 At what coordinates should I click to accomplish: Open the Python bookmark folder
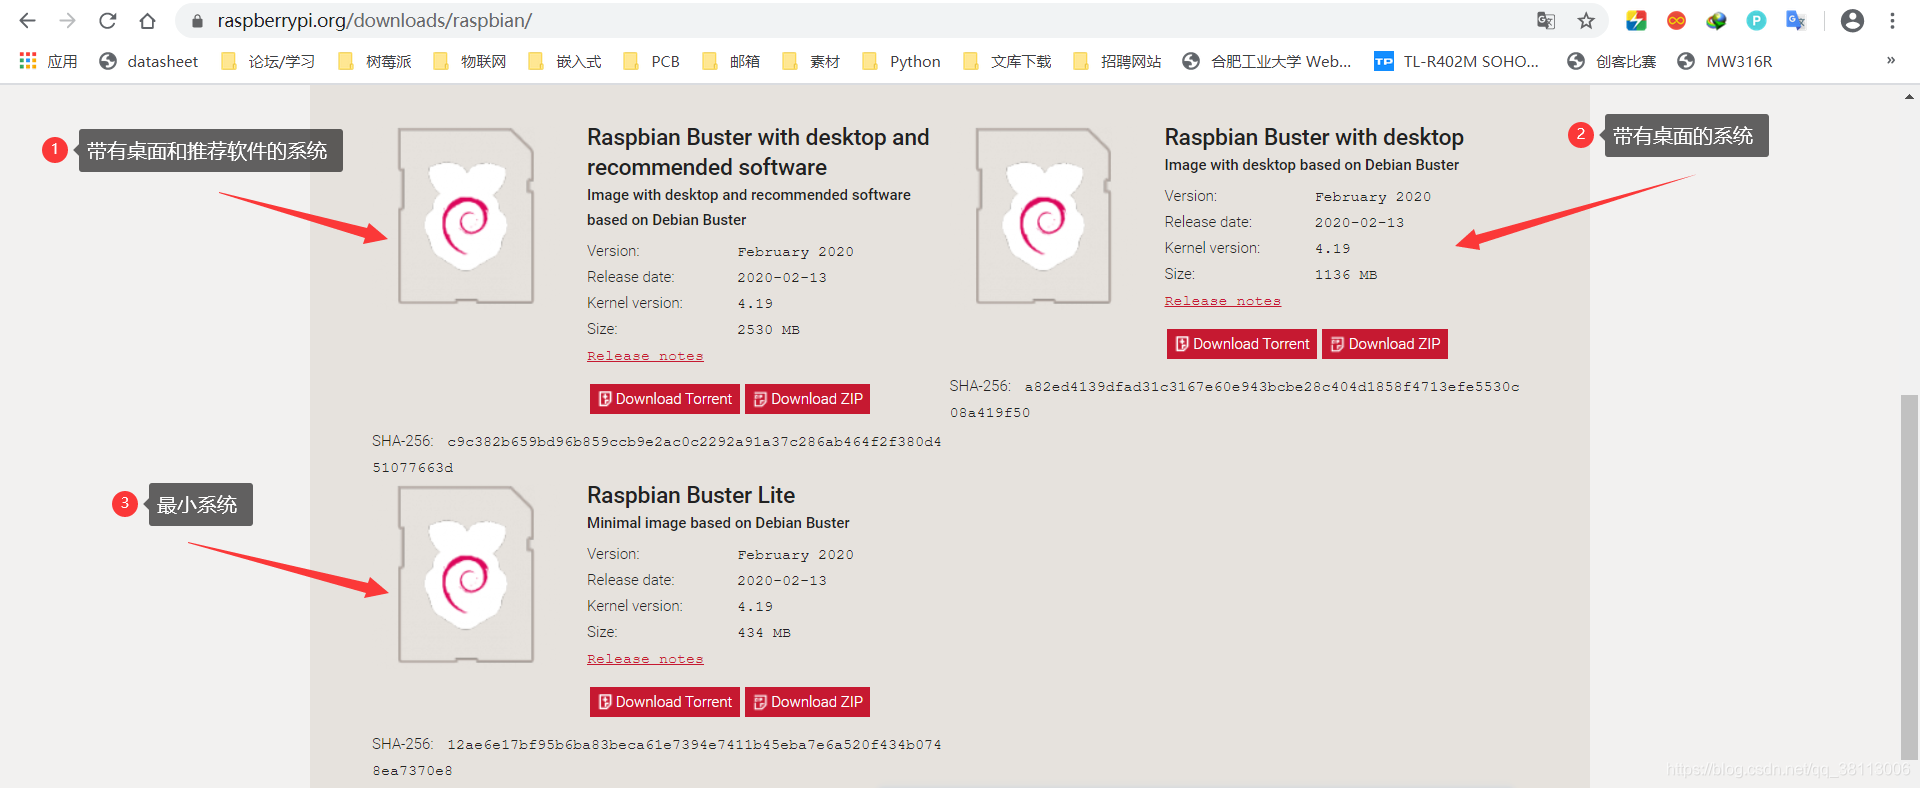901,61
